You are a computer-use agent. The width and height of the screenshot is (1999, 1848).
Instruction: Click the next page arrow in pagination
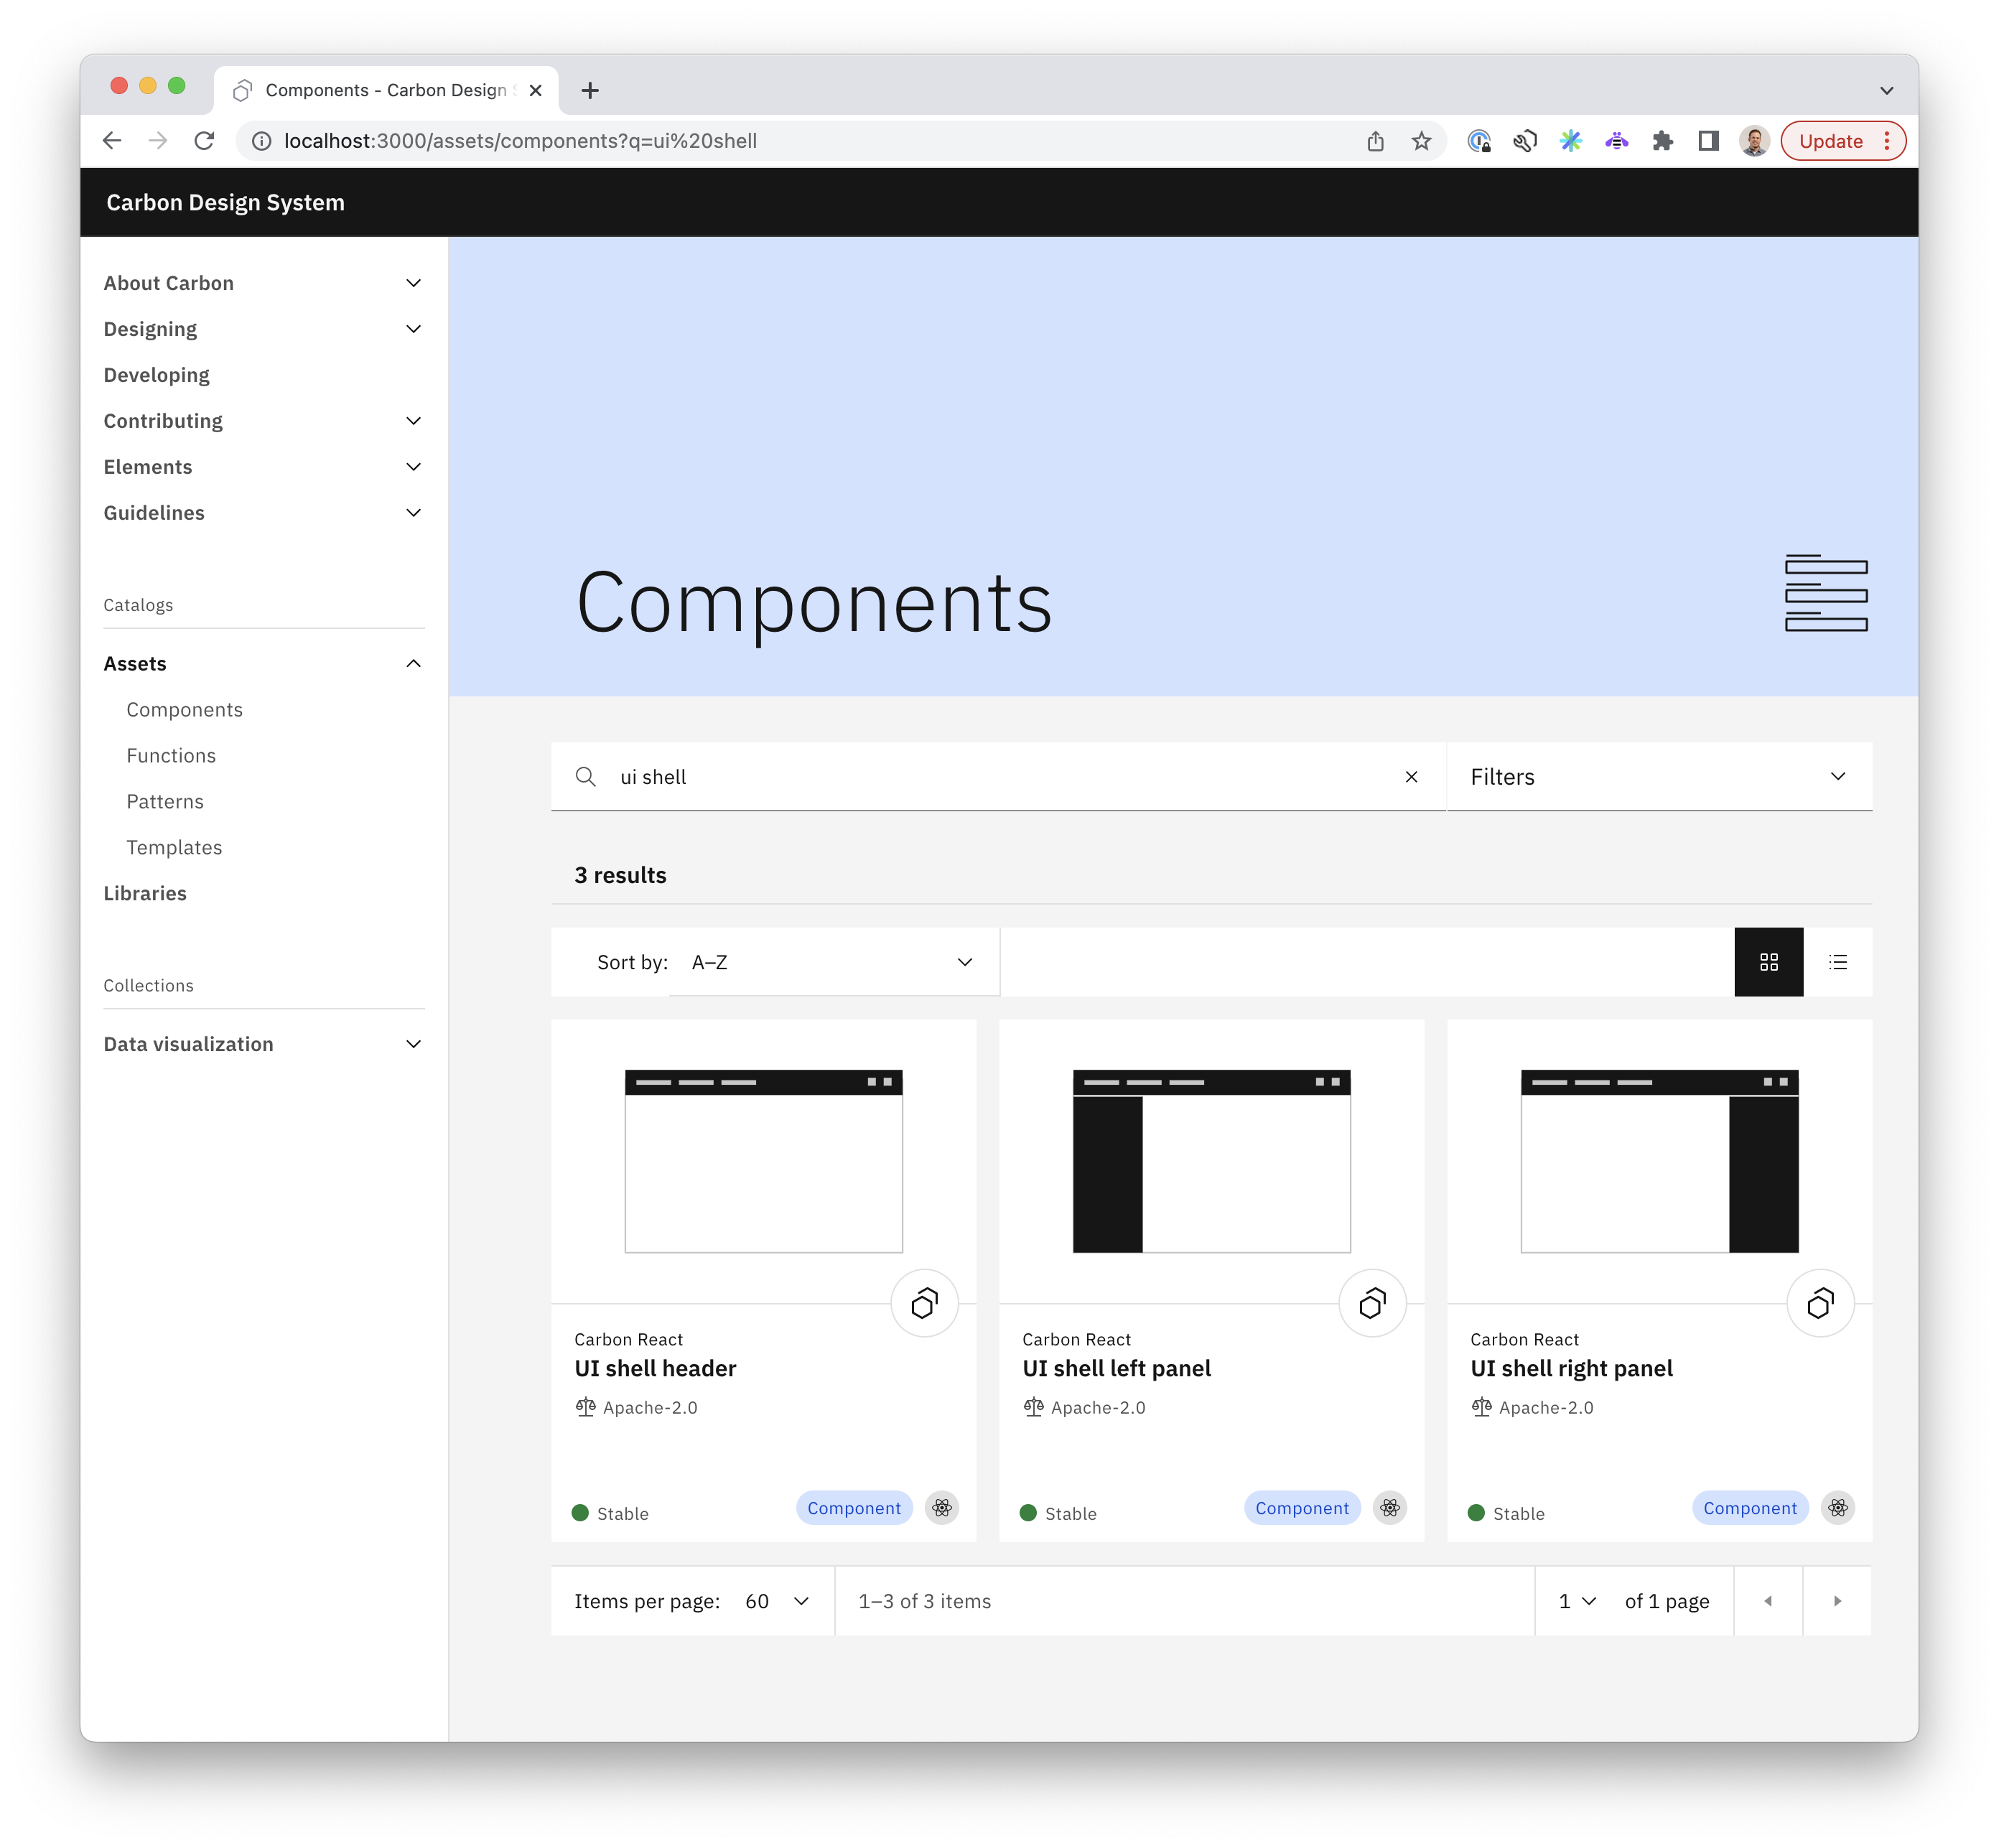point(1837,1601)
